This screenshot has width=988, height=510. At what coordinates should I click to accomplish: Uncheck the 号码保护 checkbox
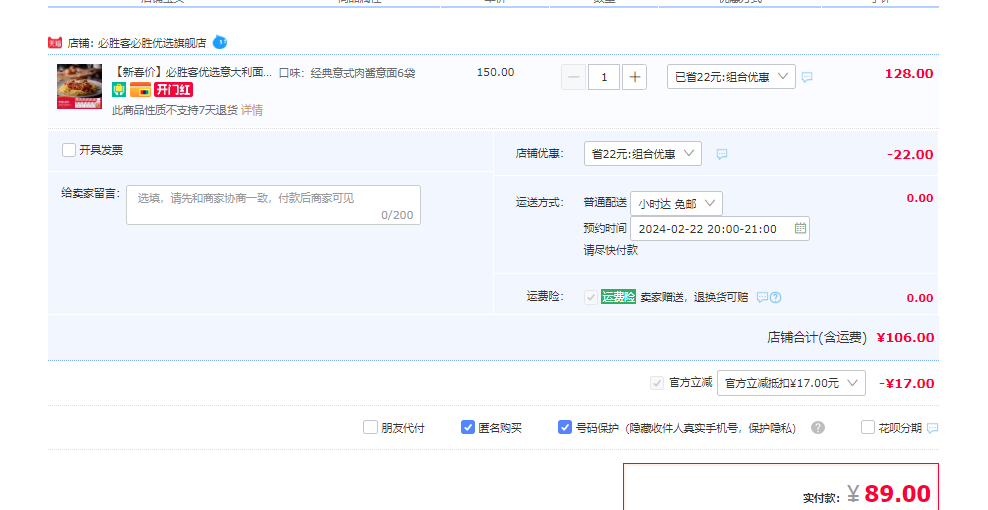565,427
